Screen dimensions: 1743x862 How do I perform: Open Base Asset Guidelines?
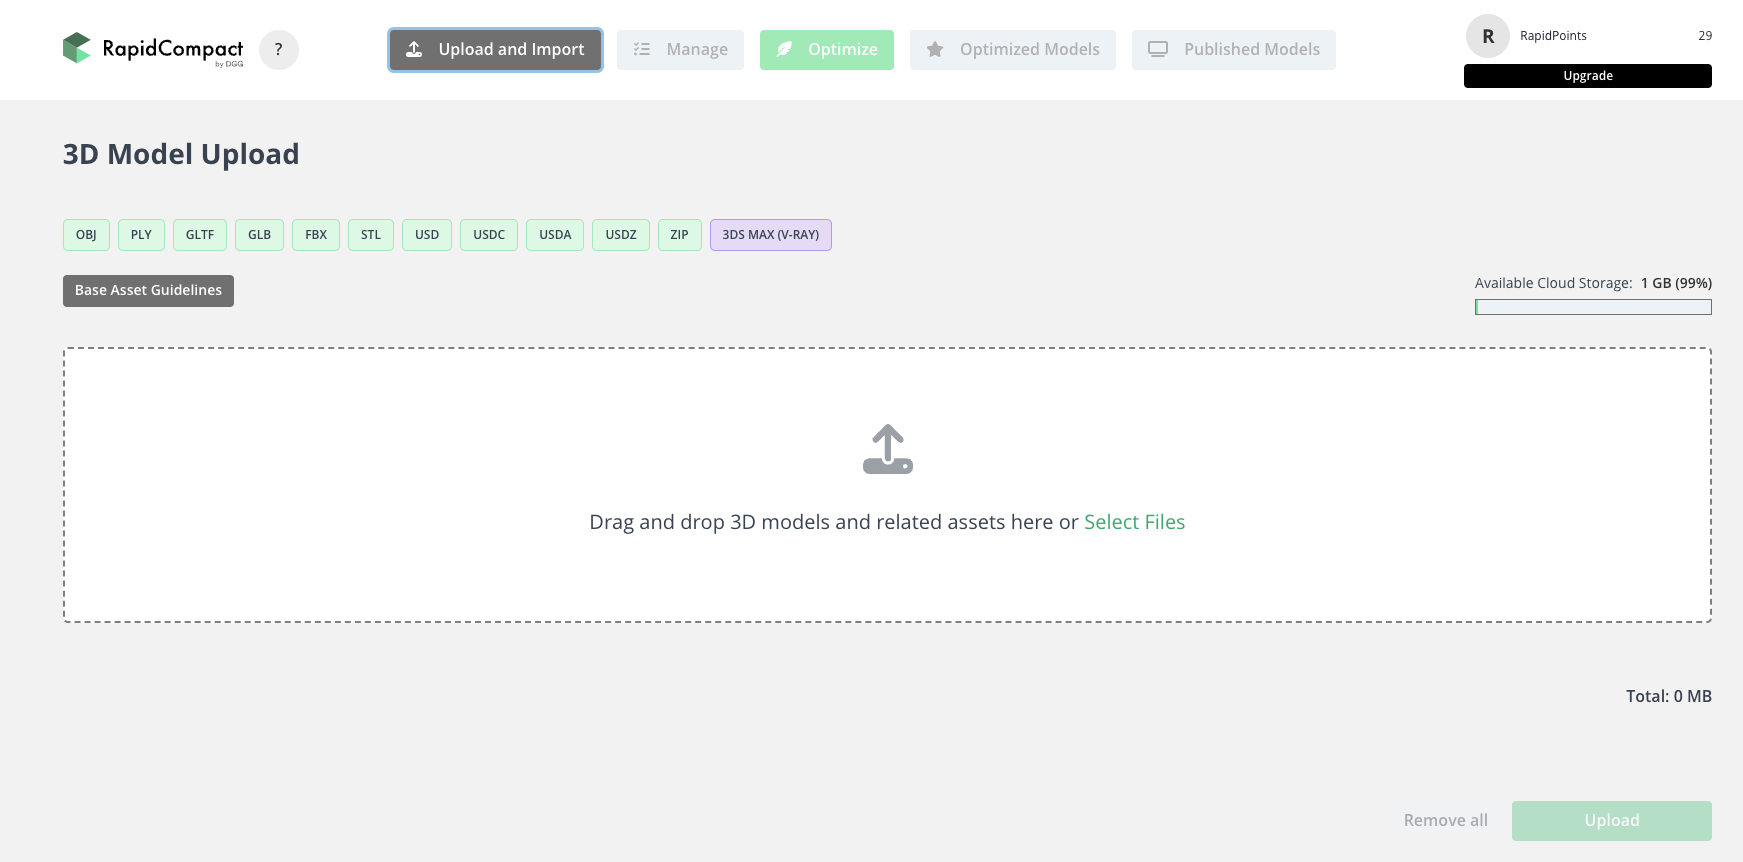tap(148, 291)
